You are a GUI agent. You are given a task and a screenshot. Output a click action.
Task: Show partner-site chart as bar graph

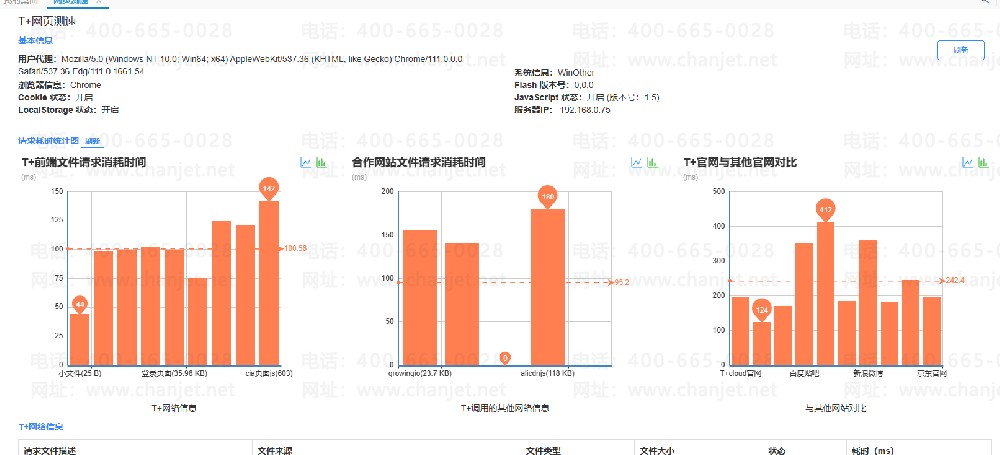(652, 163)
